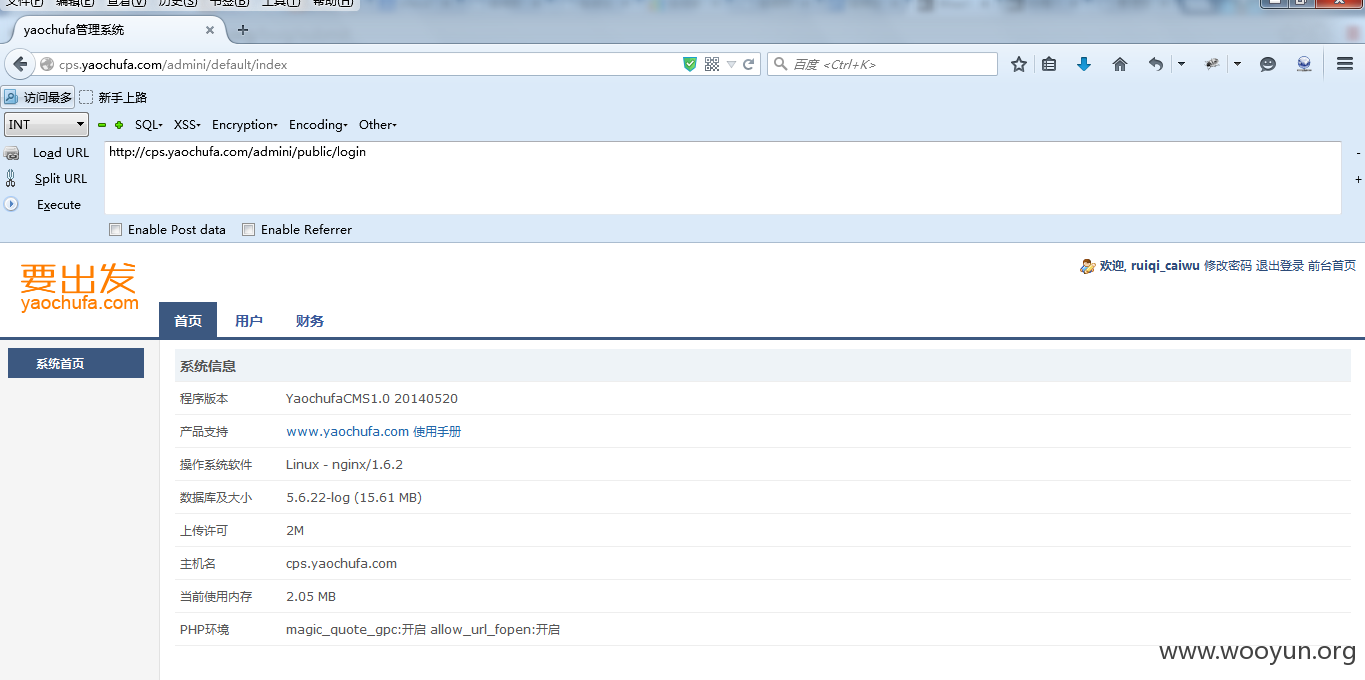Open the XSS dropdown menu
The image size is (1365, 680).
click(x=187, y=125)
